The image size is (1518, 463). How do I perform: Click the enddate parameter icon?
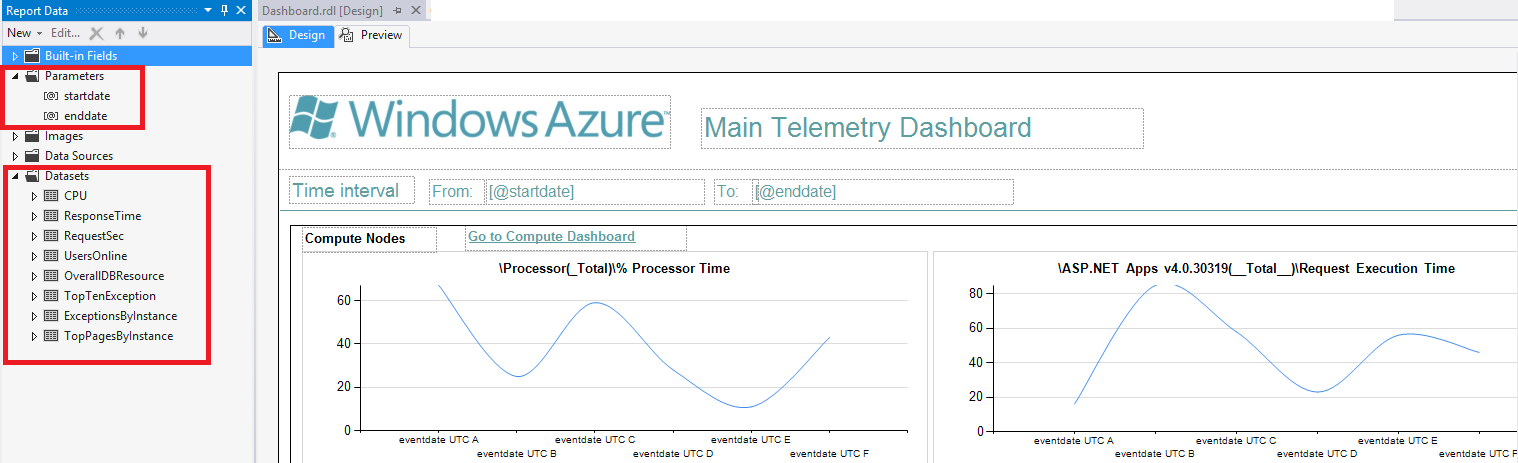(x=51, y=116)
